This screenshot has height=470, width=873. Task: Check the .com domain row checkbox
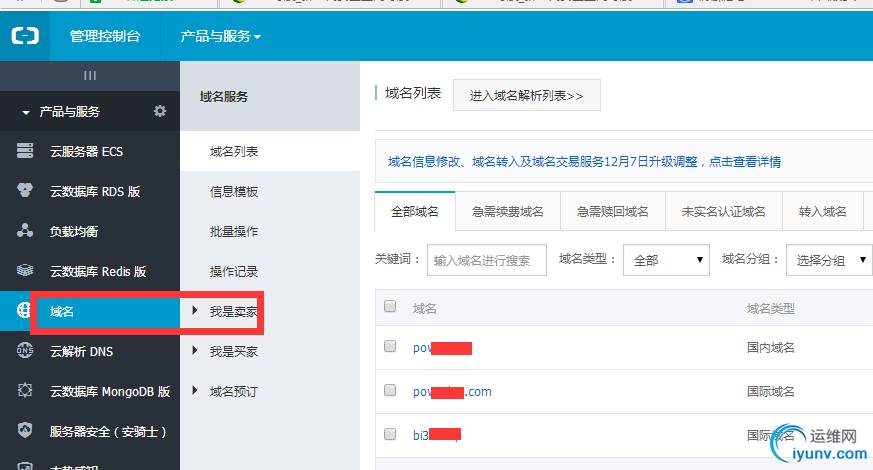(390, 390)
